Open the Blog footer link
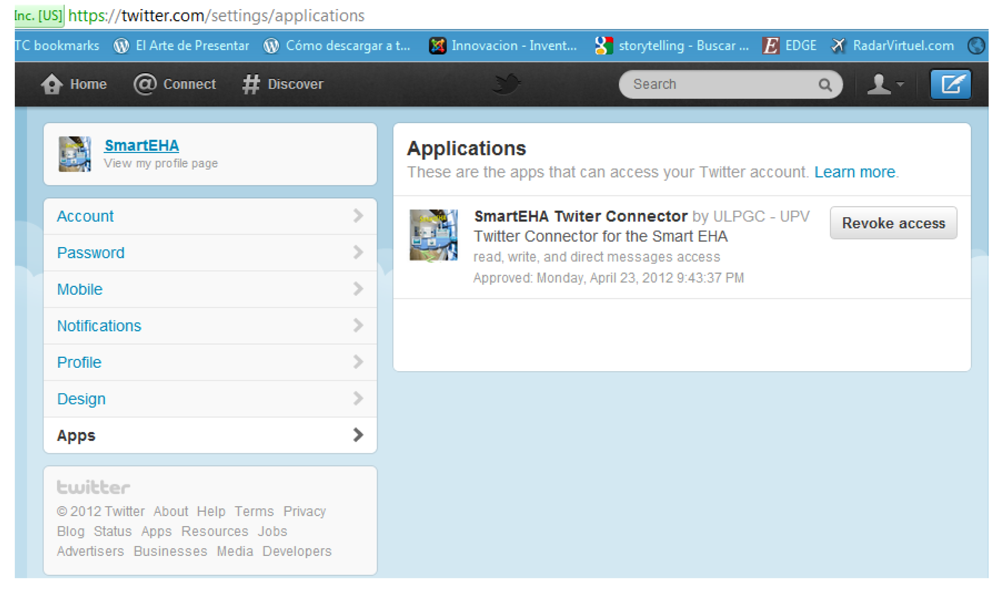Image resolution: width=1000 pixels, height=589 pixels. 70,532
